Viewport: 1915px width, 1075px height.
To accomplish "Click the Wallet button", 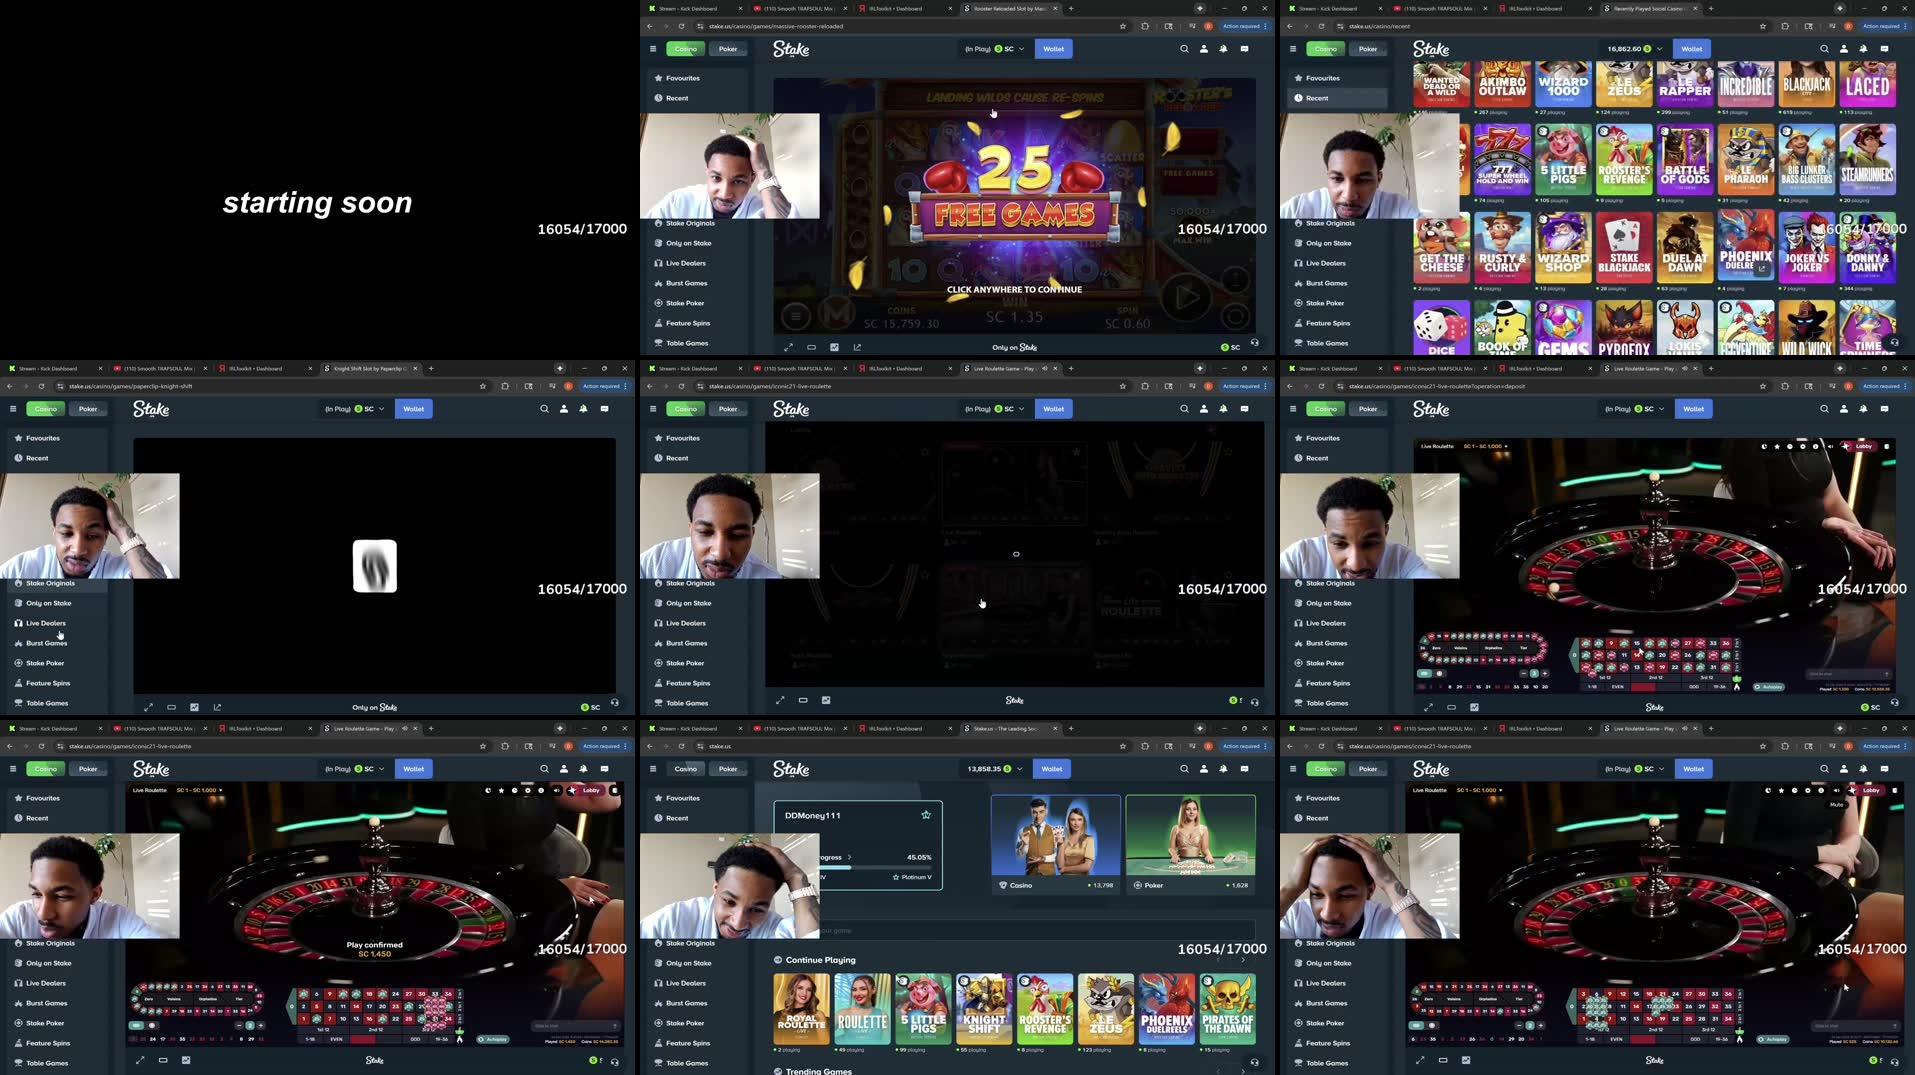I will point(1053,48).
